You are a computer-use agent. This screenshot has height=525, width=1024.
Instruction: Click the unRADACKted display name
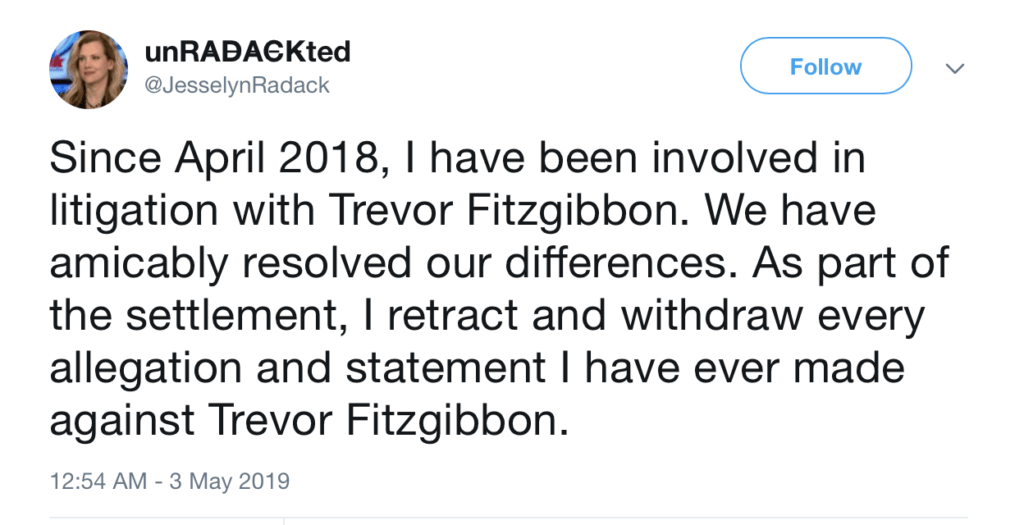point(248,52)
